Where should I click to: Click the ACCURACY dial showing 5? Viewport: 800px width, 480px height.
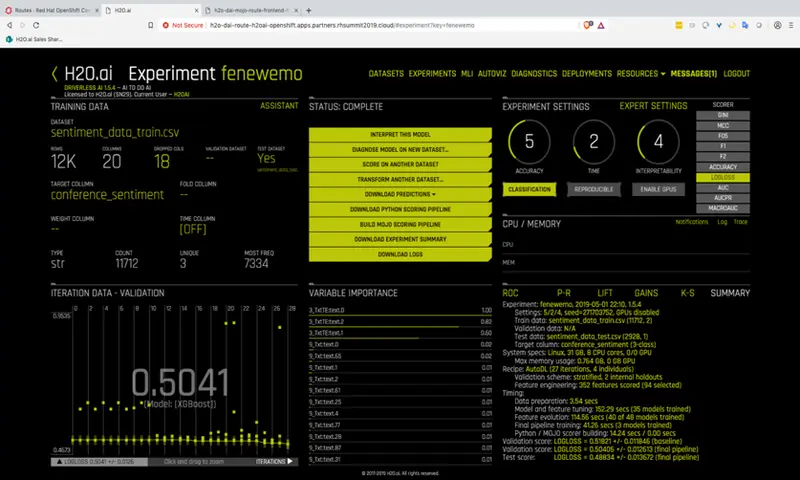pos(529,141)
